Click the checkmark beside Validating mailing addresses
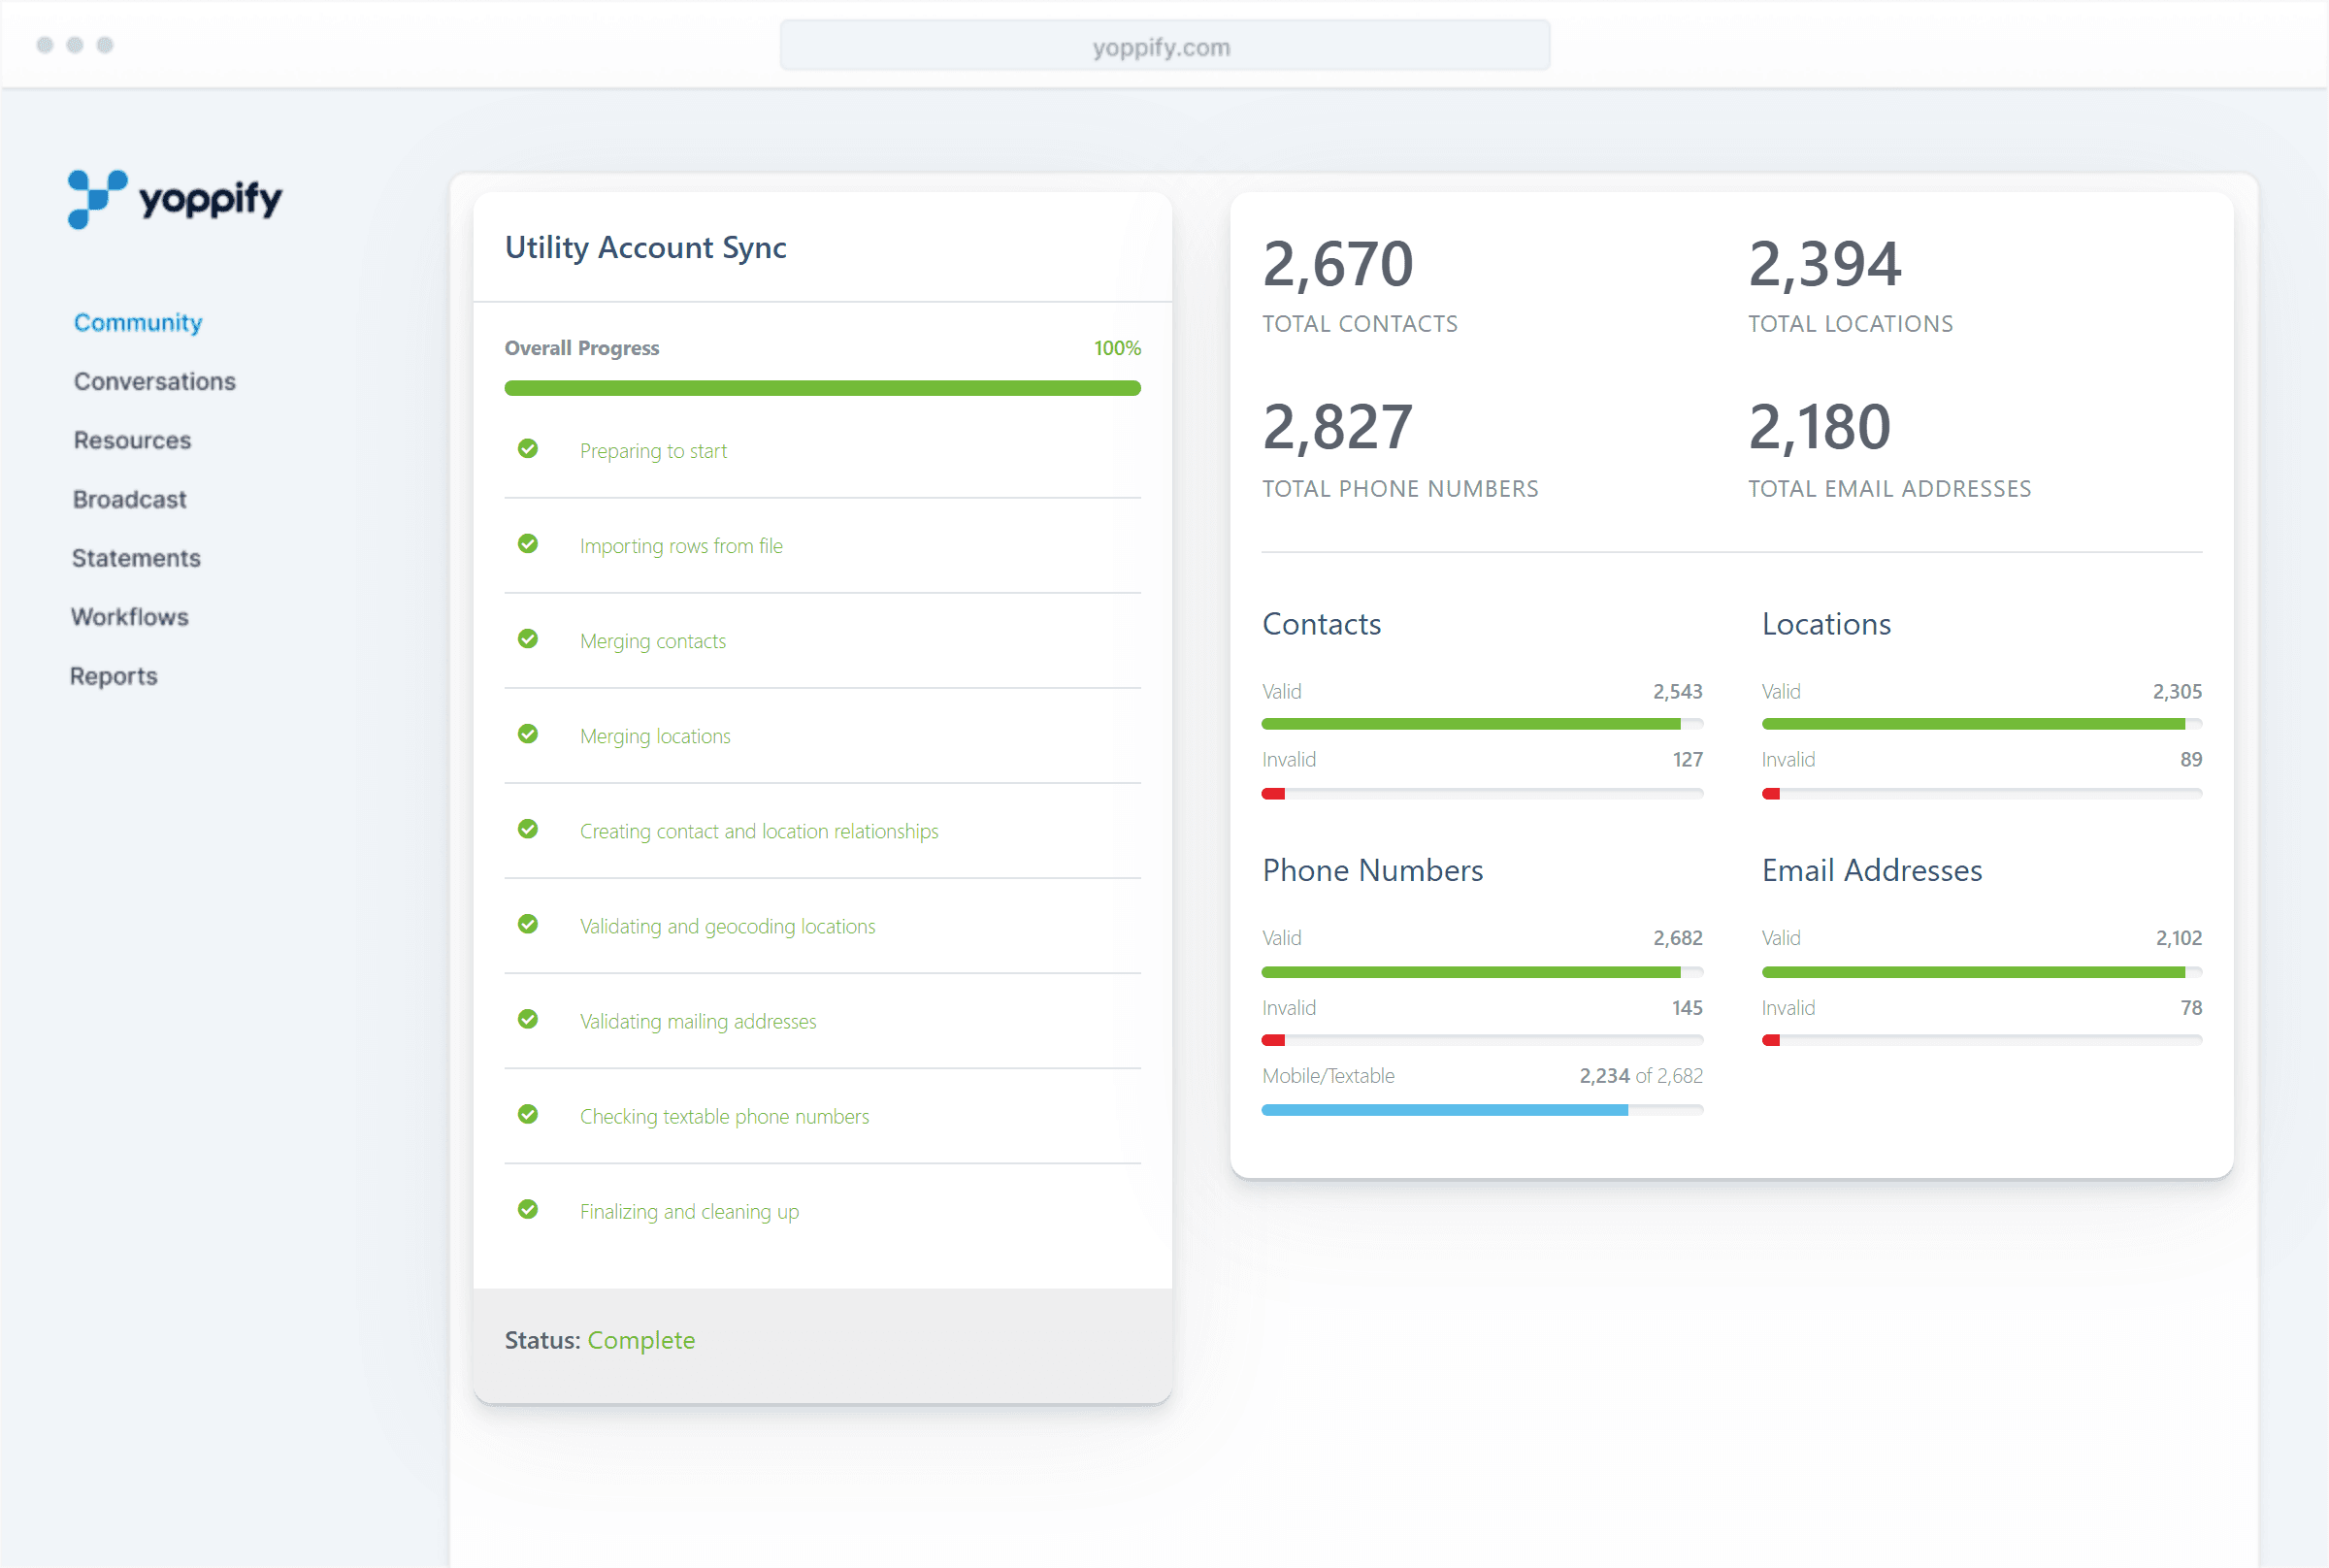Viewport: 2329px width, 1568px height. tap(528, 1019)
